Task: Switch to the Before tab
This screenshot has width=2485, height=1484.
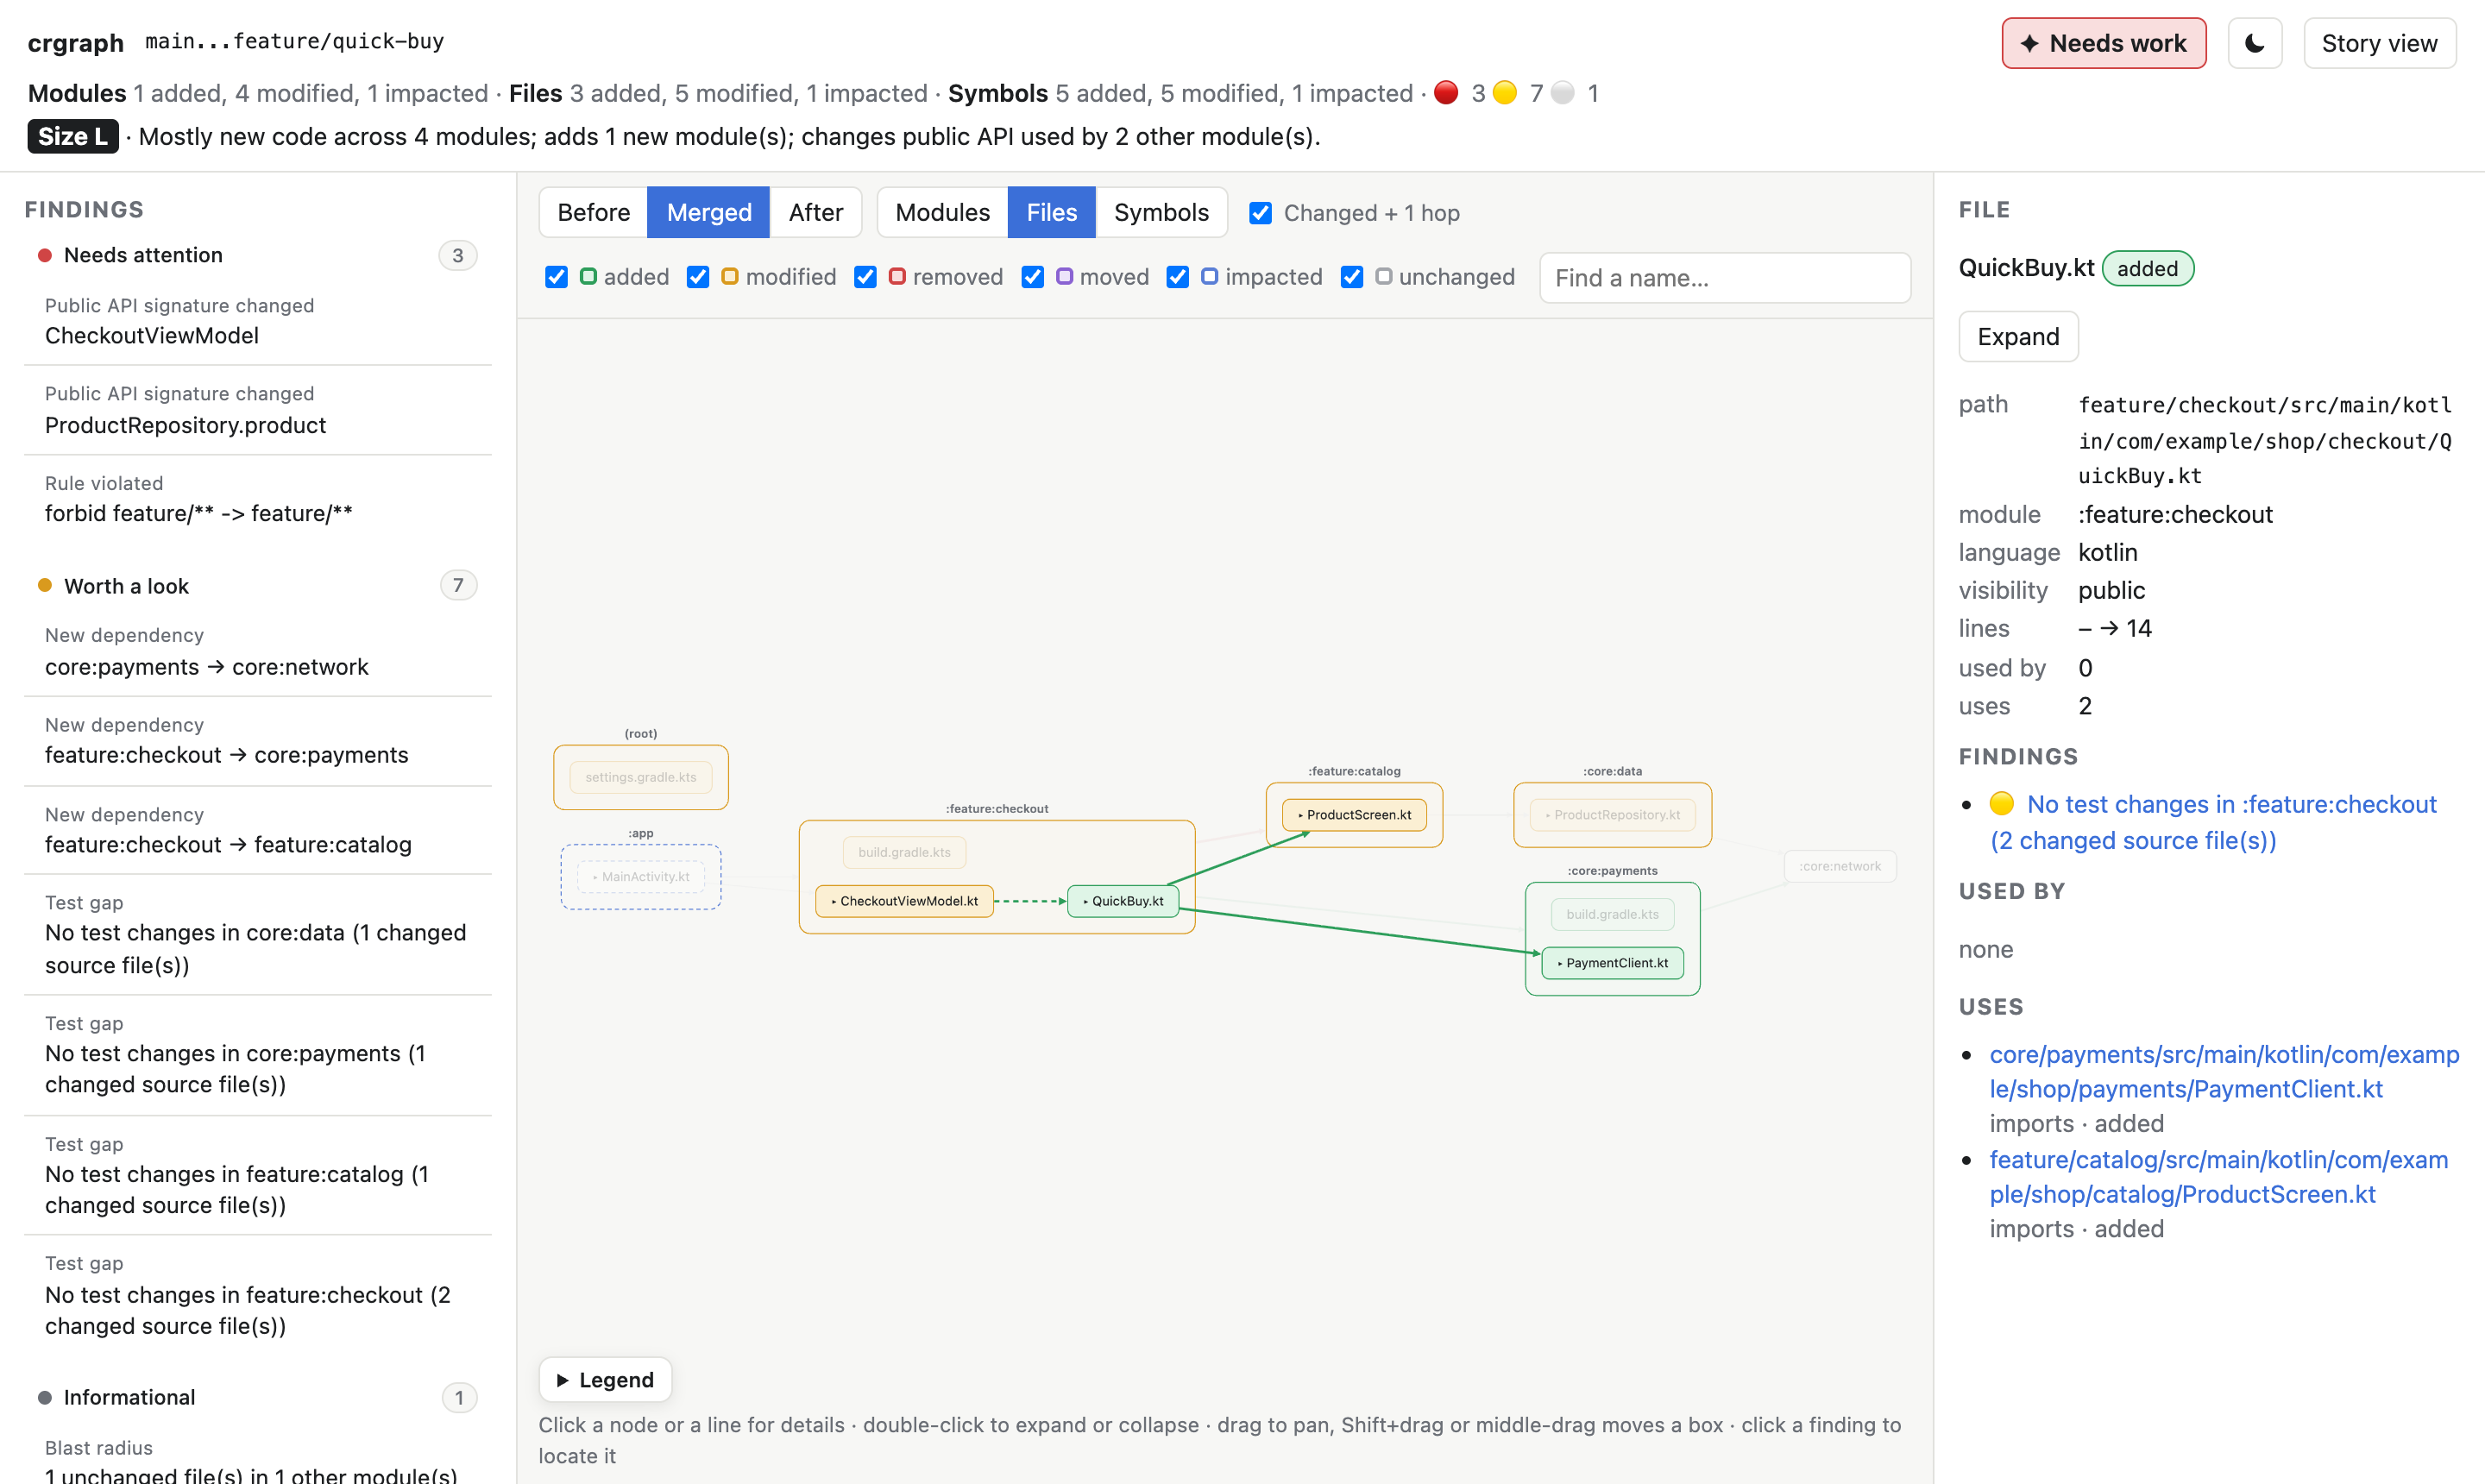Action: click(x=593, y=212)
